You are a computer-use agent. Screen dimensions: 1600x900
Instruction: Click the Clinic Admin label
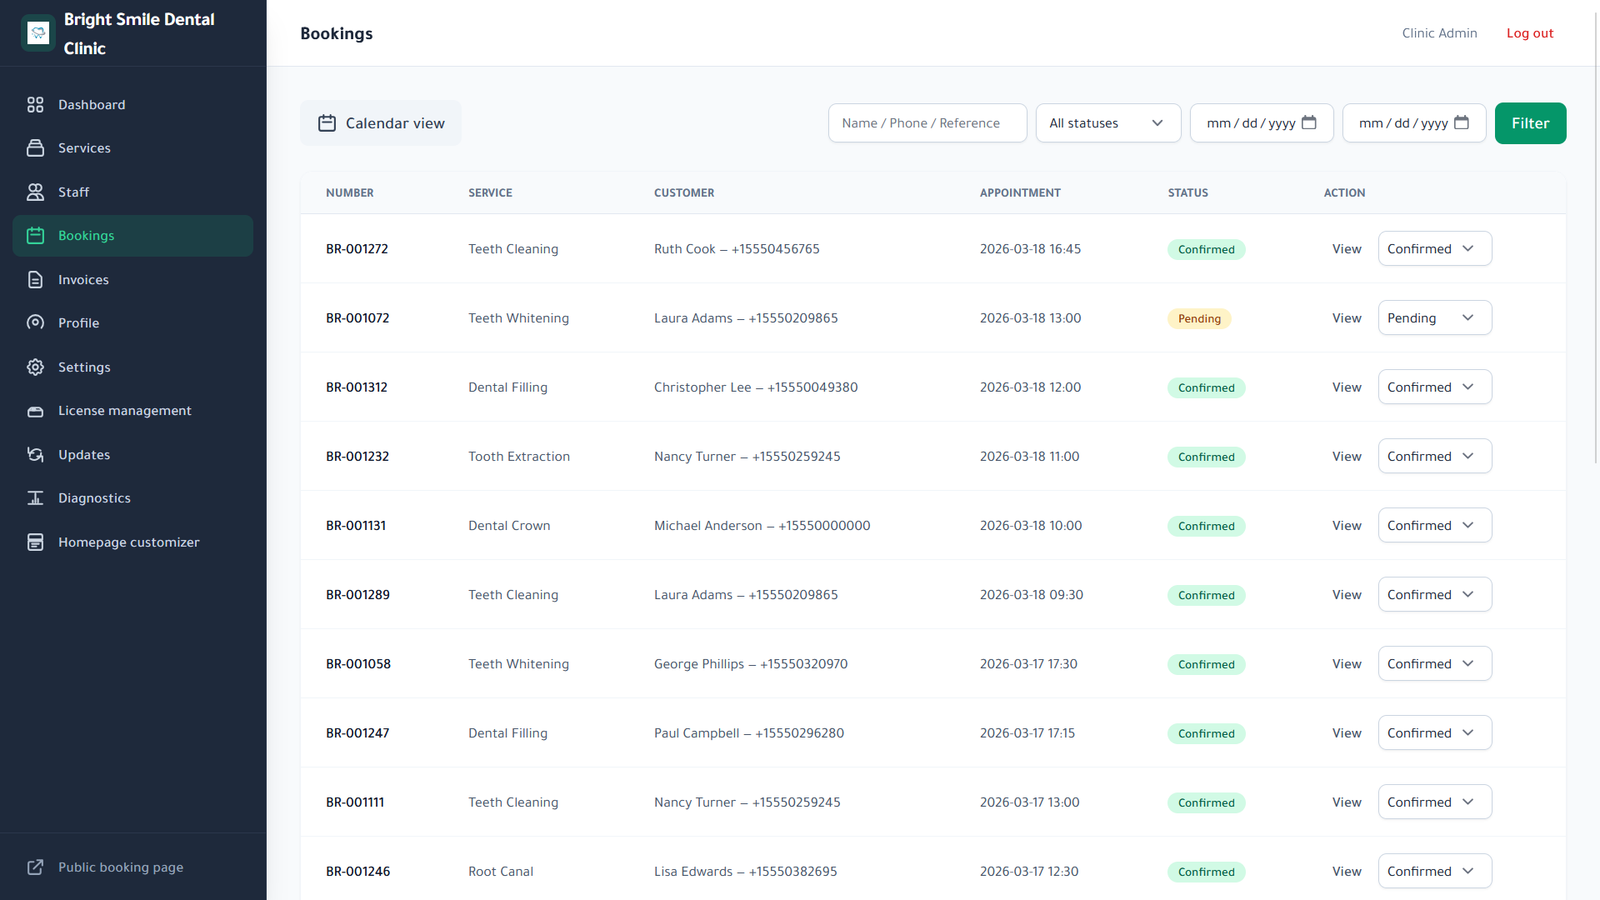pos(1439,33)
